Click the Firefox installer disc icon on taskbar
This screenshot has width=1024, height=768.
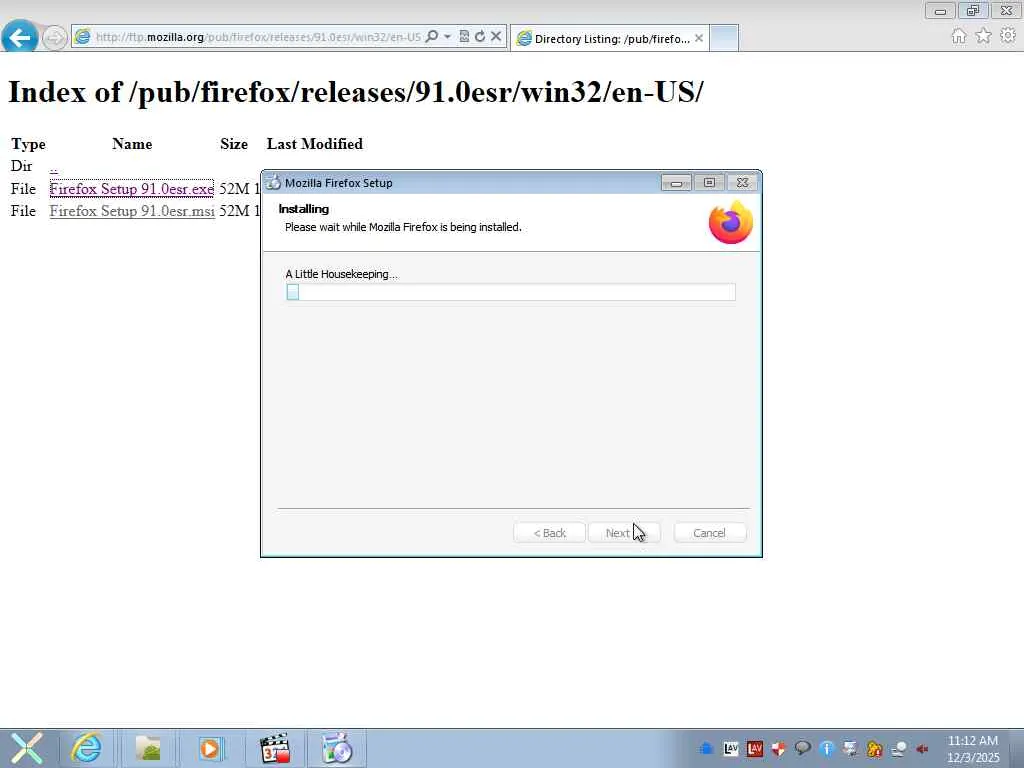point(337,748)
